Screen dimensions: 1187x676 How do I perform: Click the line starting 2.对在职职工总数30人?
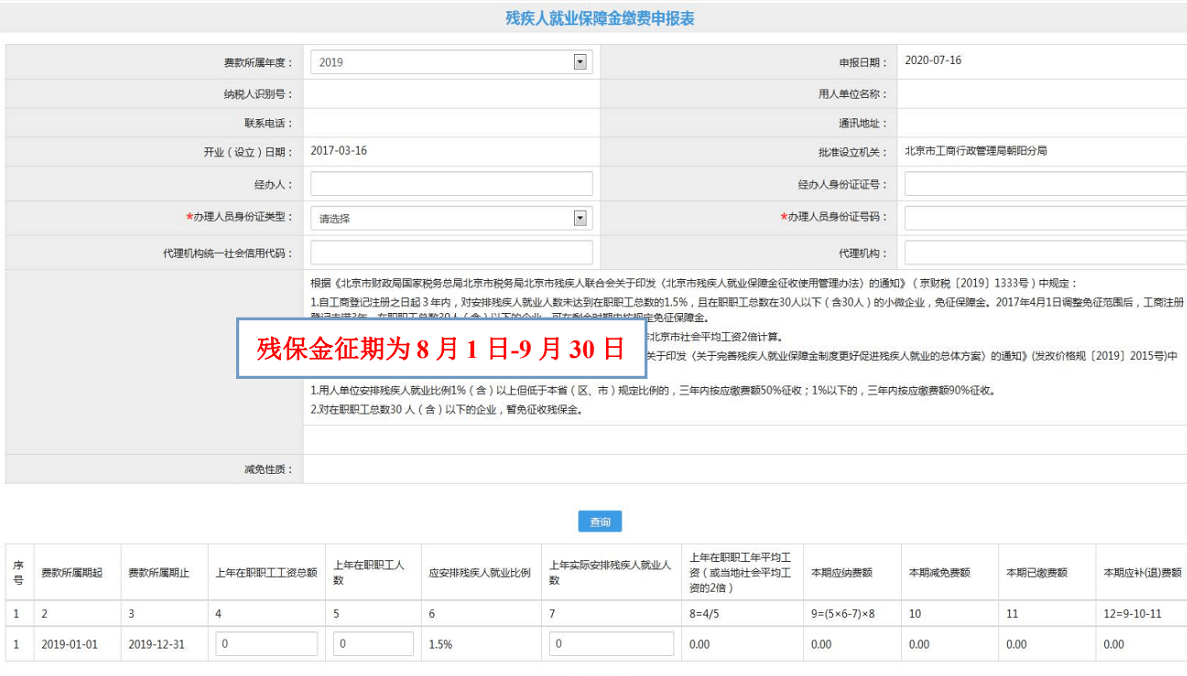click(x=447, y=410)
